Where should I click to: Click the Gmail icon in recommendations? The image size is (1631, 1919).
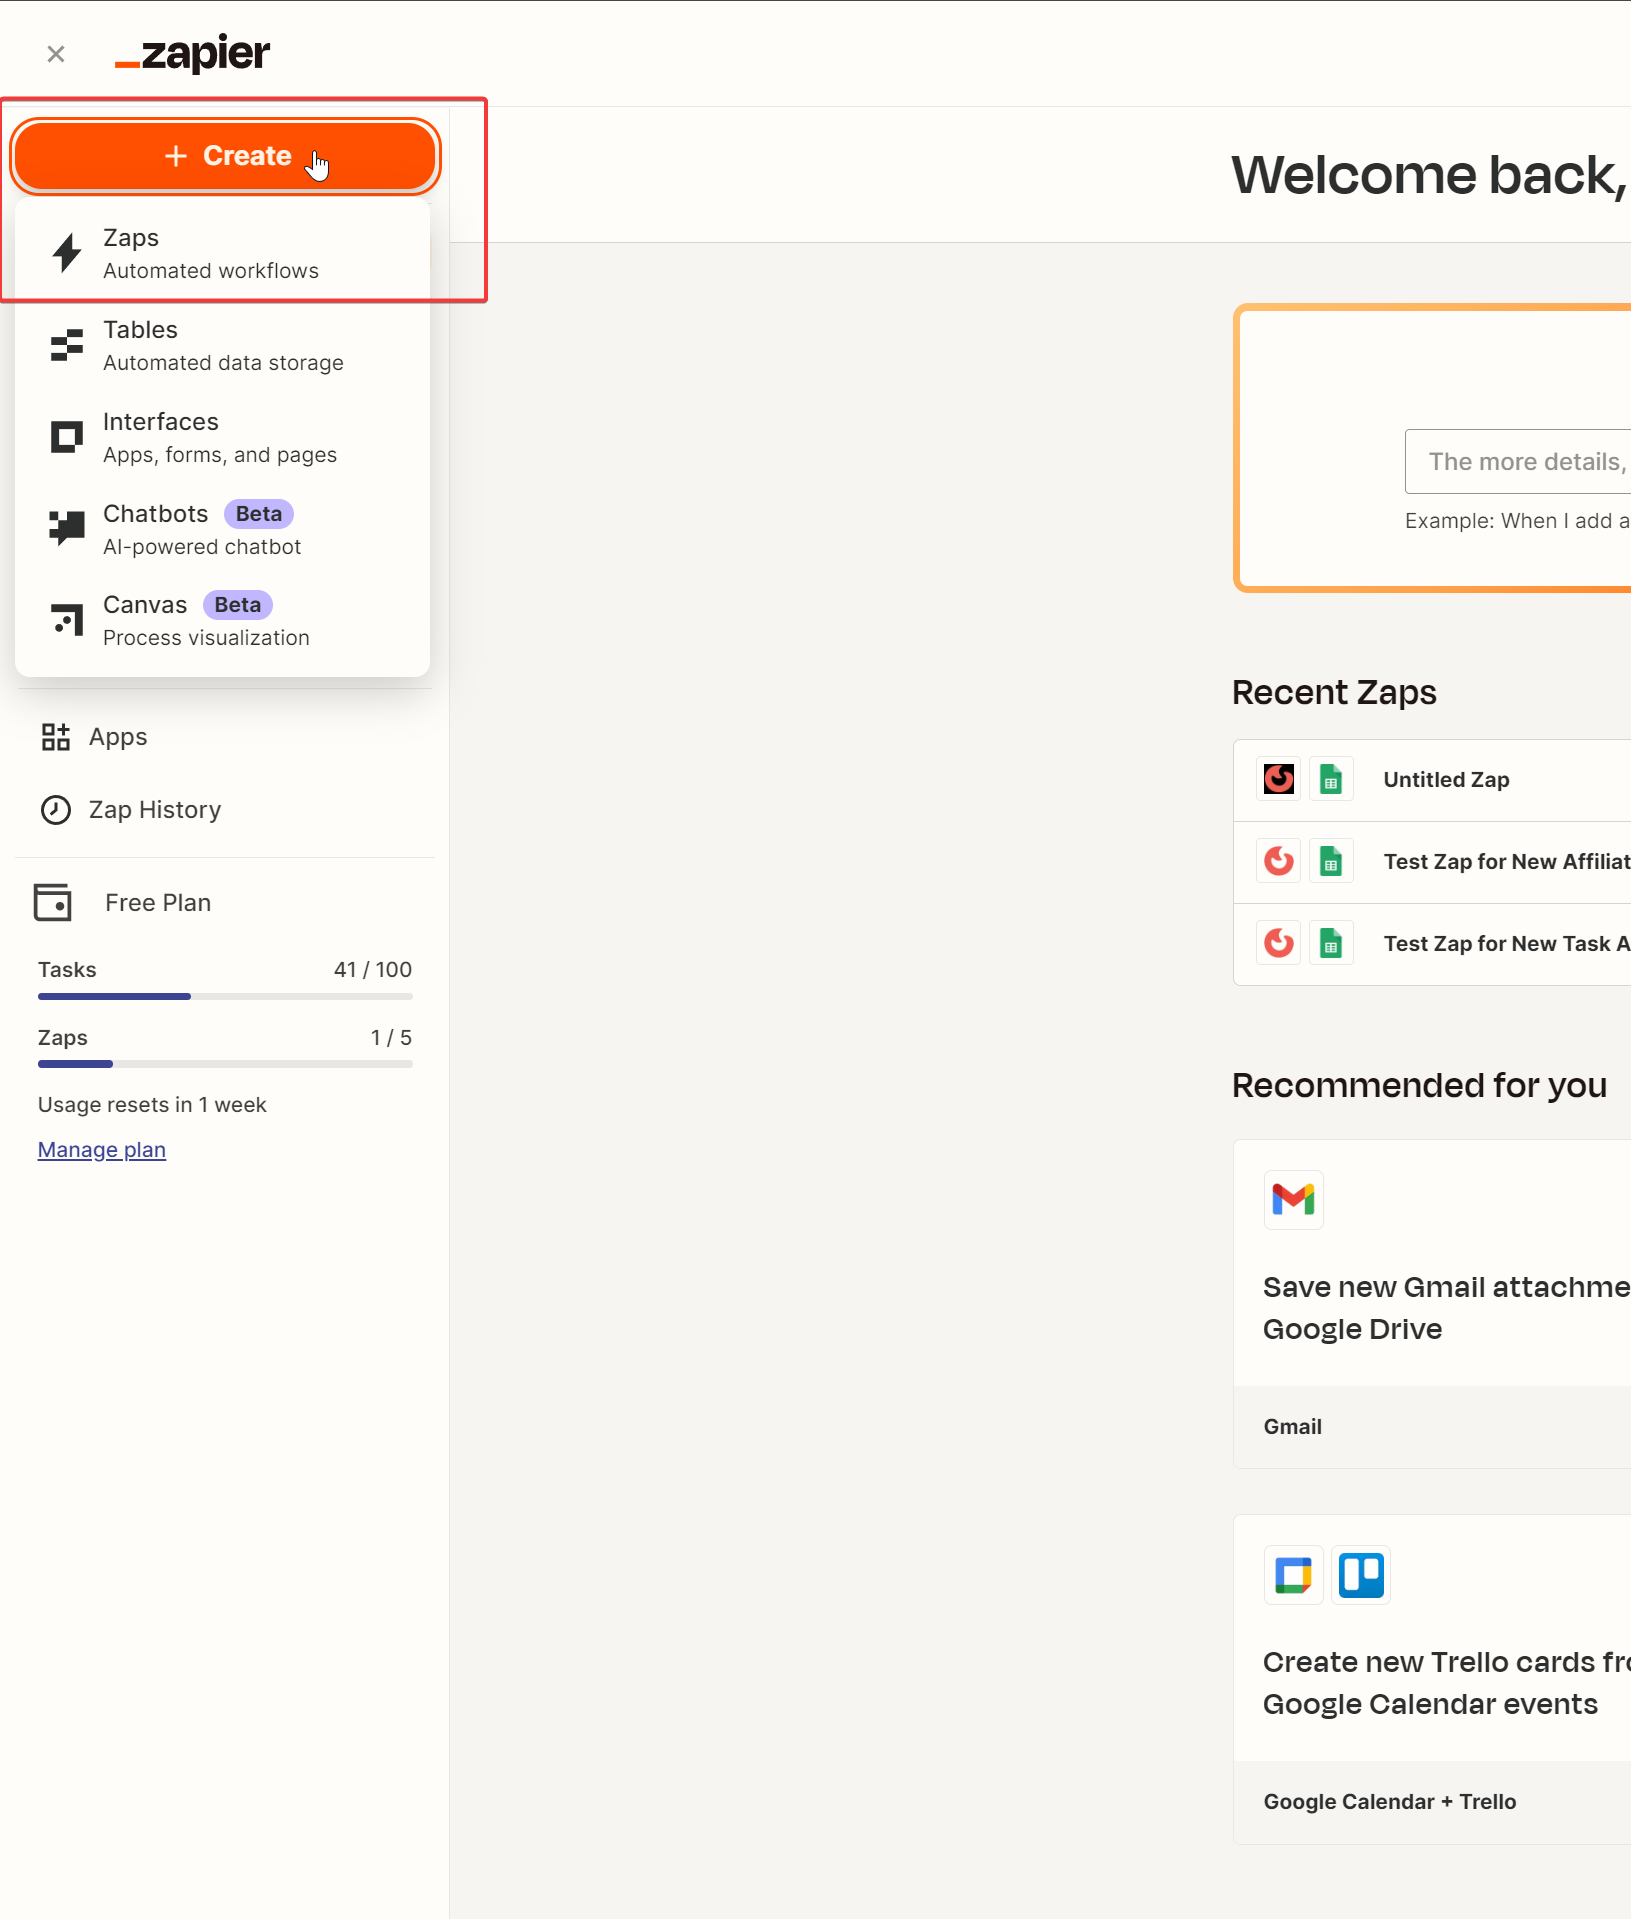[x=1294, y=1199]
